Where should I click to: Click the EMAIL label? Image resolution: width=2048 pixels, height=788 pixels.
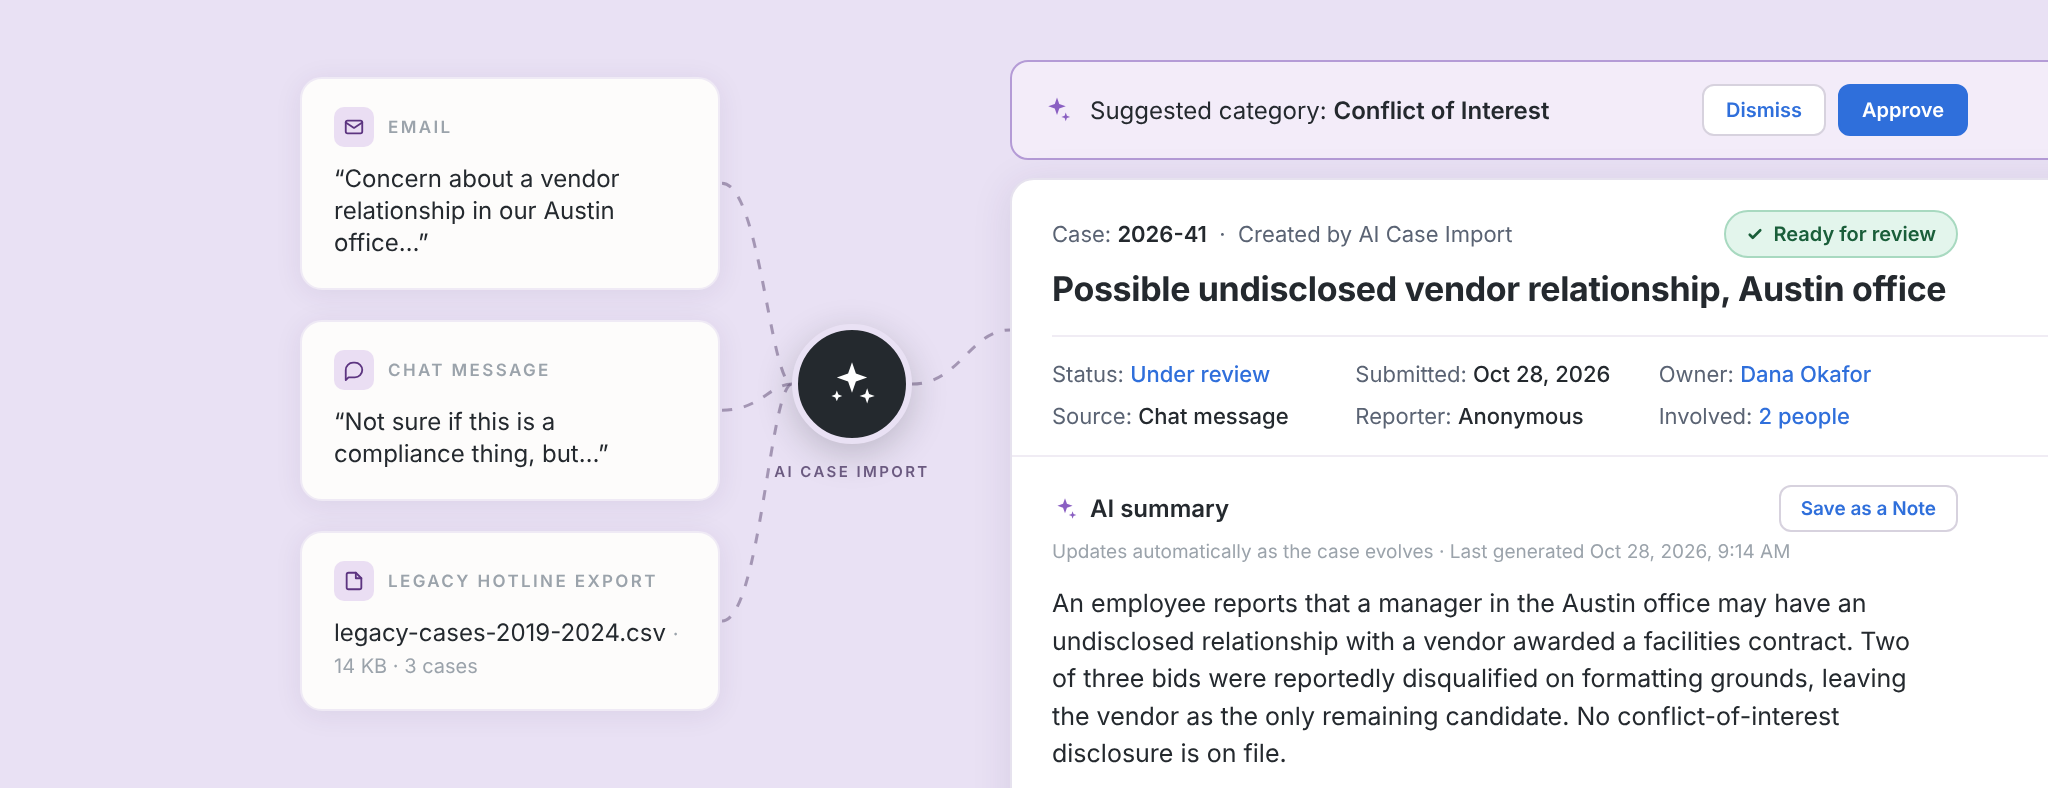click(x=419, y=127)
